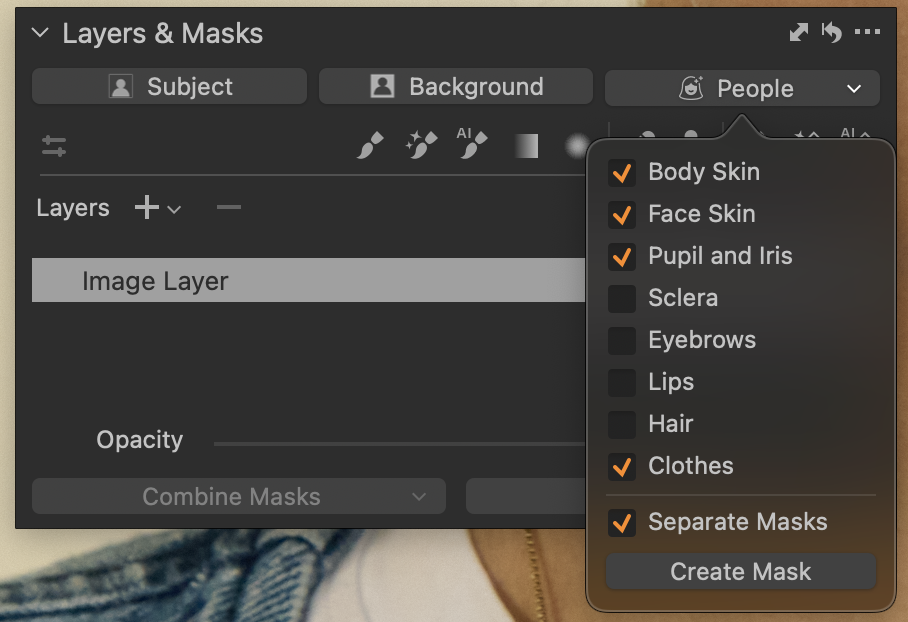This screenshot has width=908, height=622.
Task: Open the add layer type chevron
Action: pyautogui.click(x=174, y=210)
